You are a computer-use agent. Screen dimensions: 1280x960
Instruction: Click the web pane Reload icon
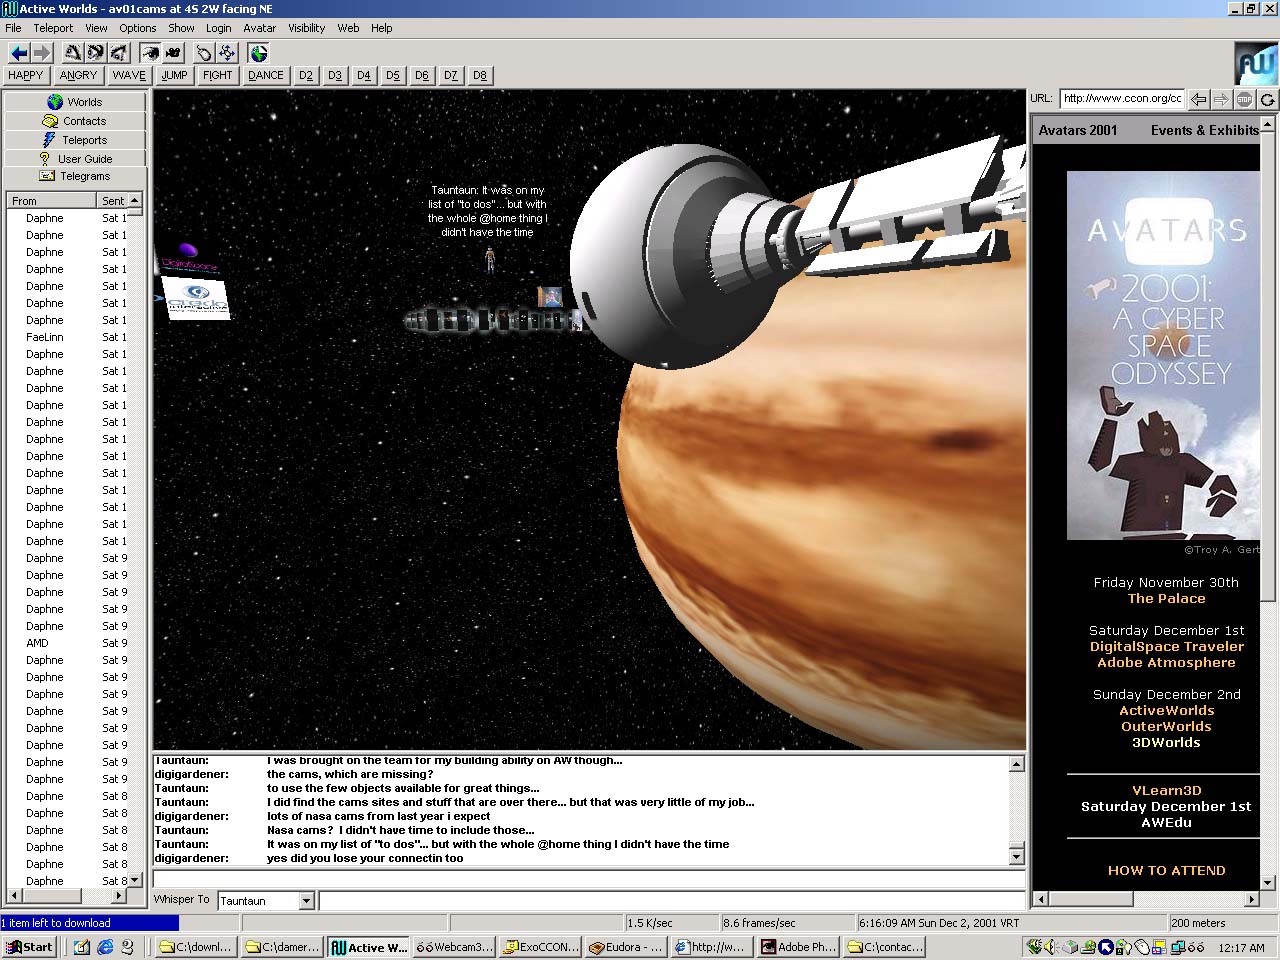coord(1267,99)
